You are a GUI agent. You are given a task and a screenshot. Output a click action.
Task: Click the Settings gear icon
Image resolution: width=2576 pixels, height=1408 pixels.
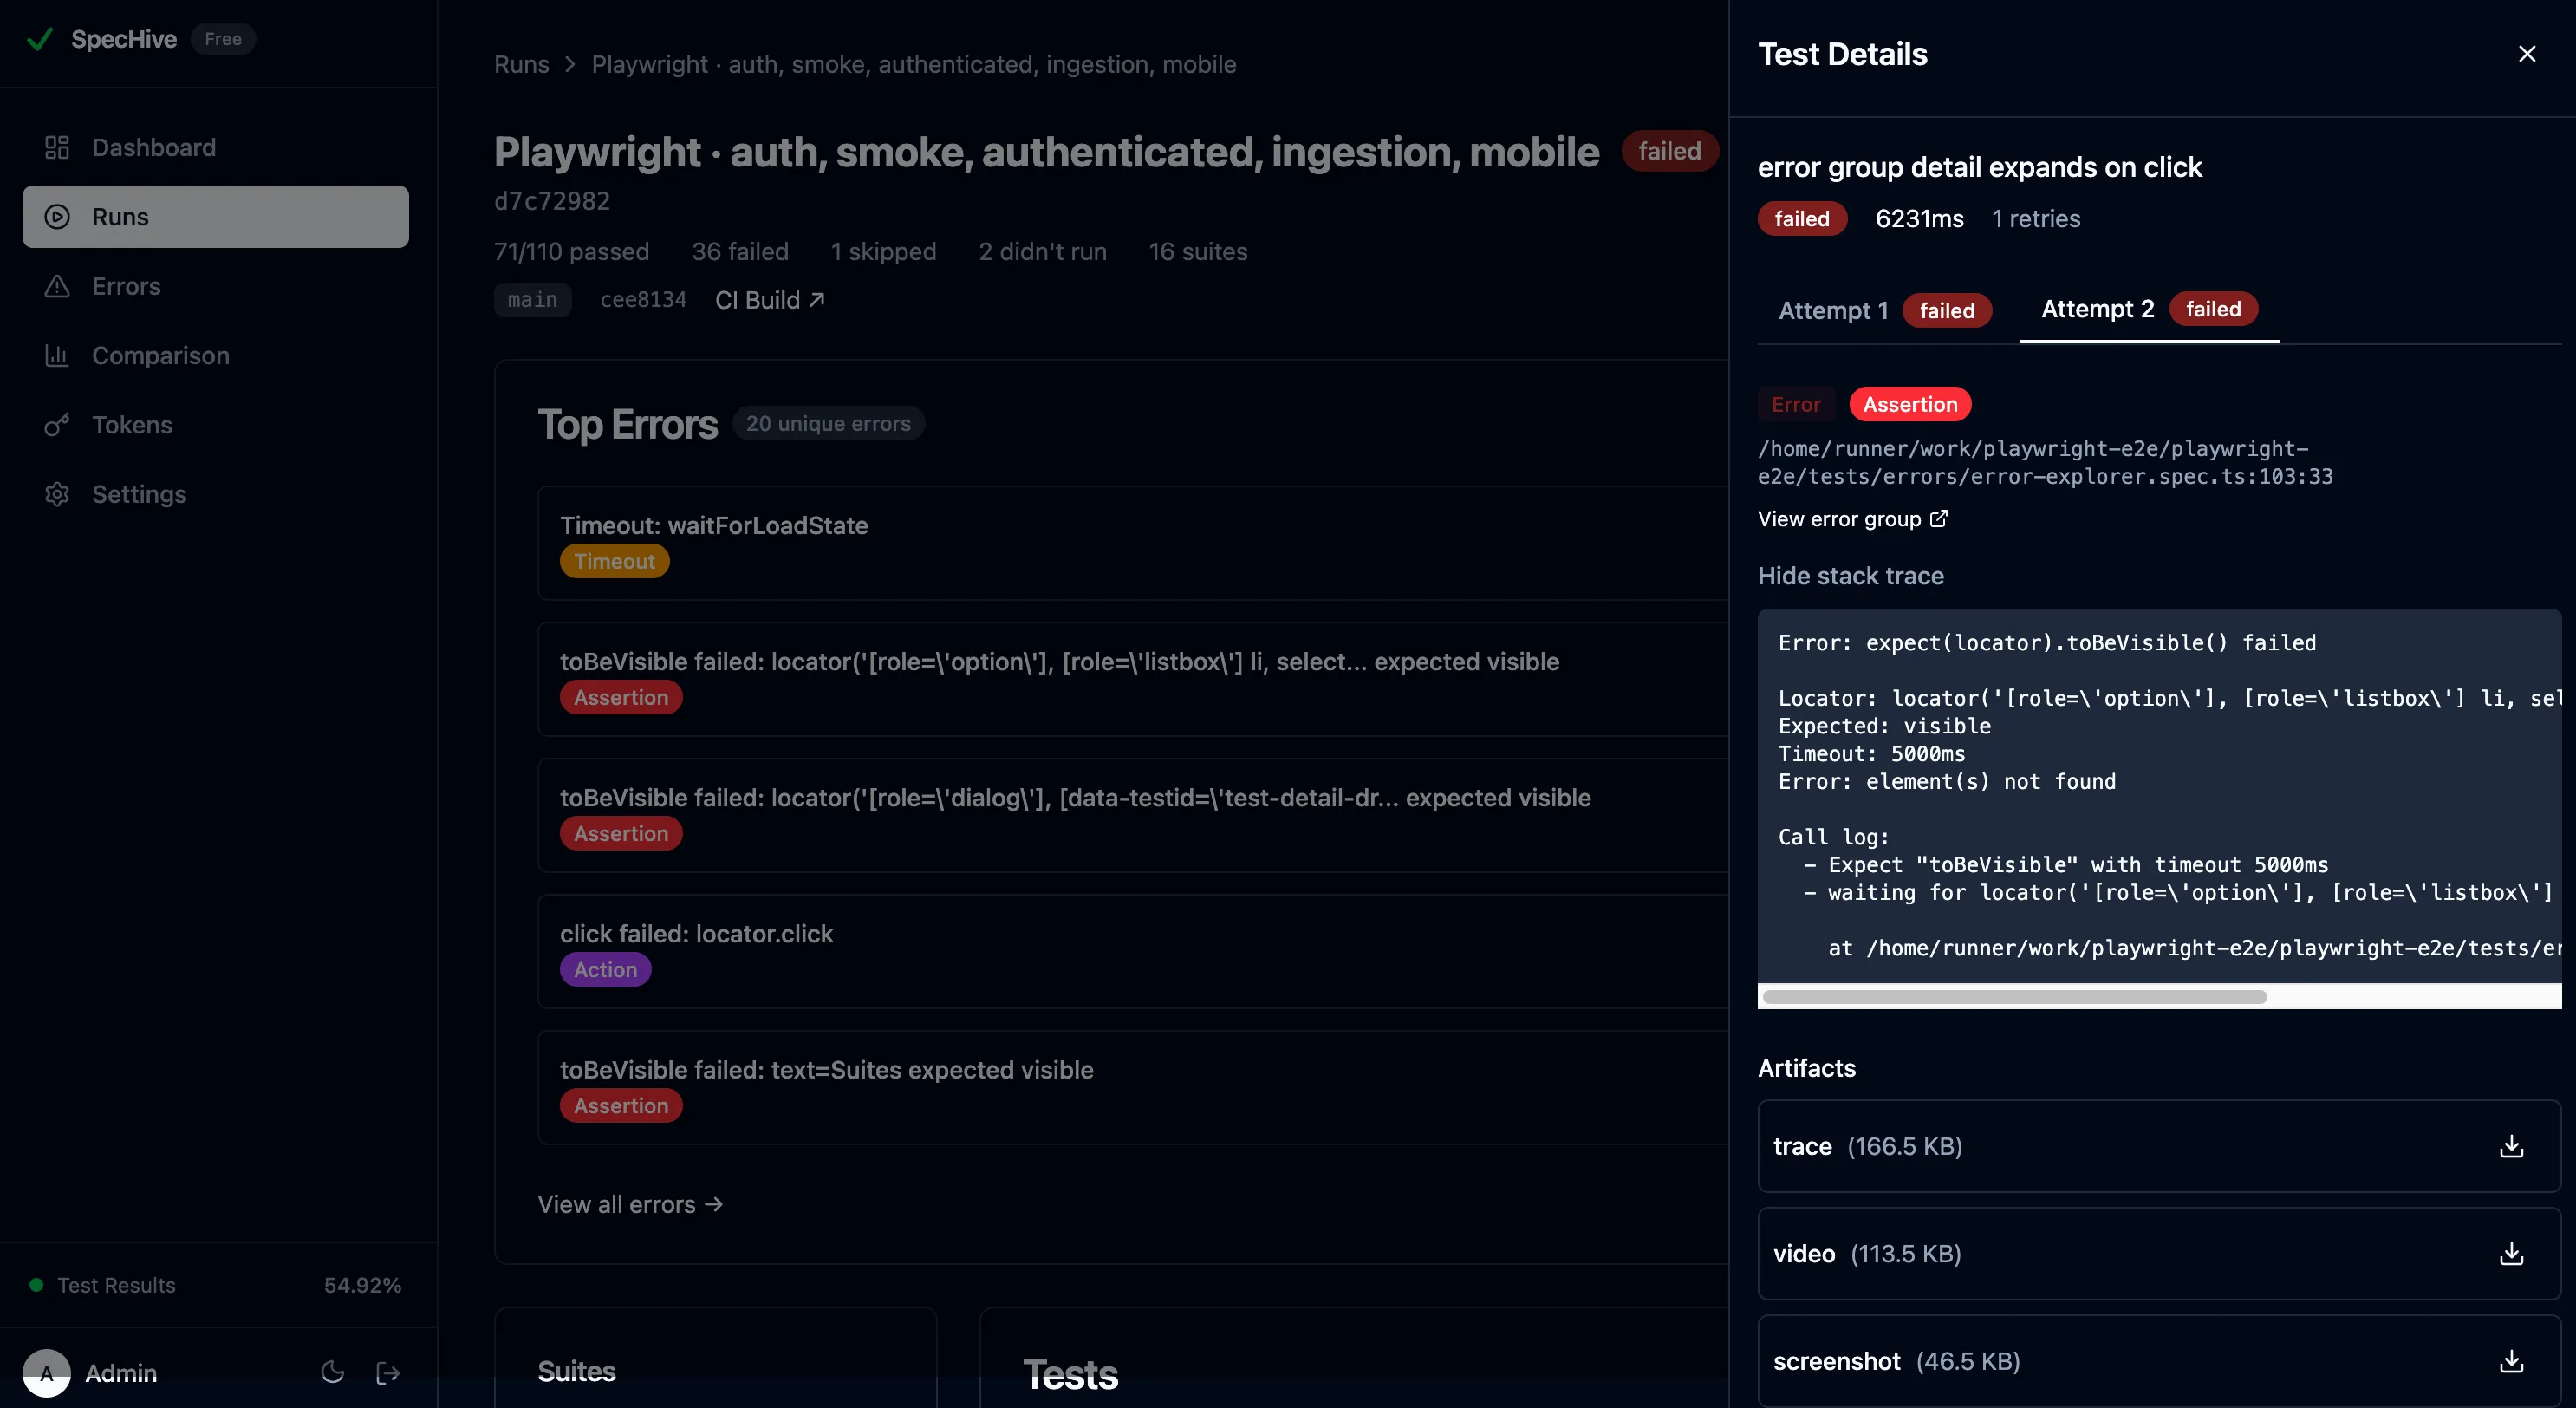click(57, 494)
